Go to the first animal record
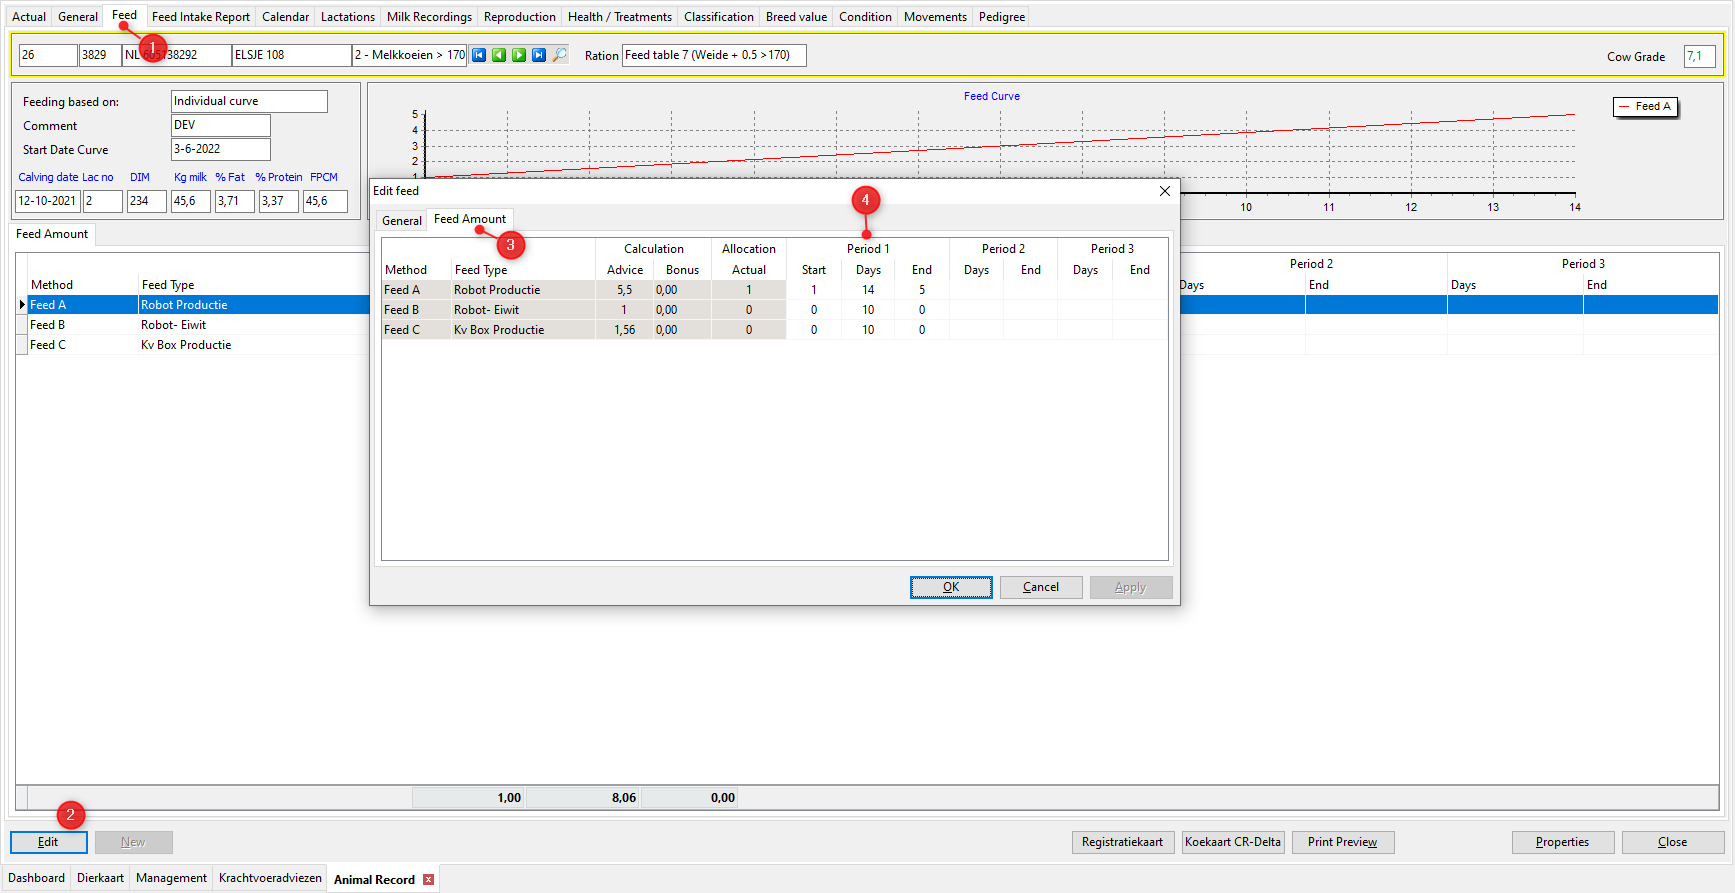 (479, 55)
